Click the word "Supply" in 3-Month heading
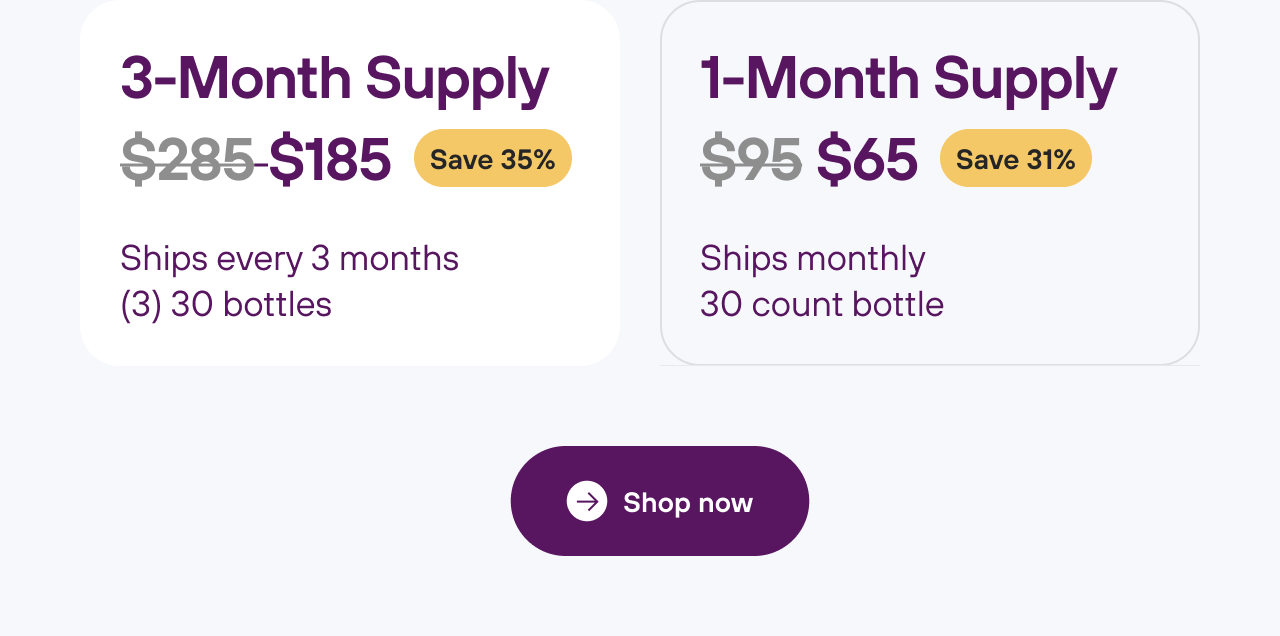 click(457, 79)
